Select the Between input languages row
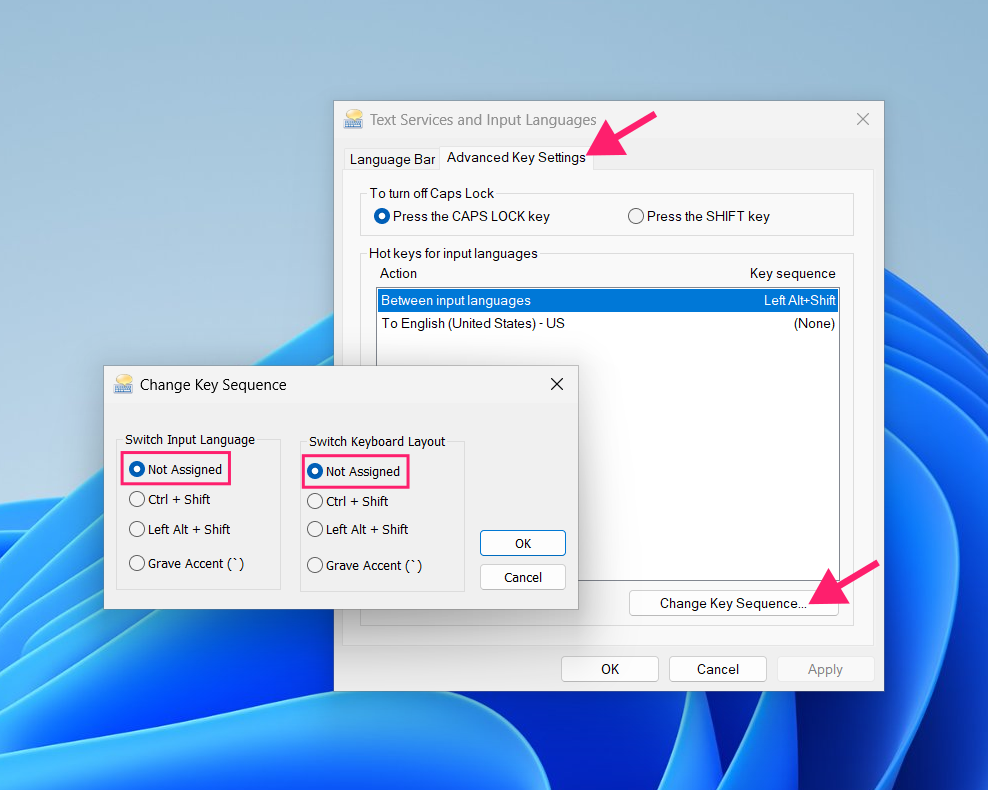Viewport: 988px width, 790px height. pyautogui.click(x=608, y=301)
